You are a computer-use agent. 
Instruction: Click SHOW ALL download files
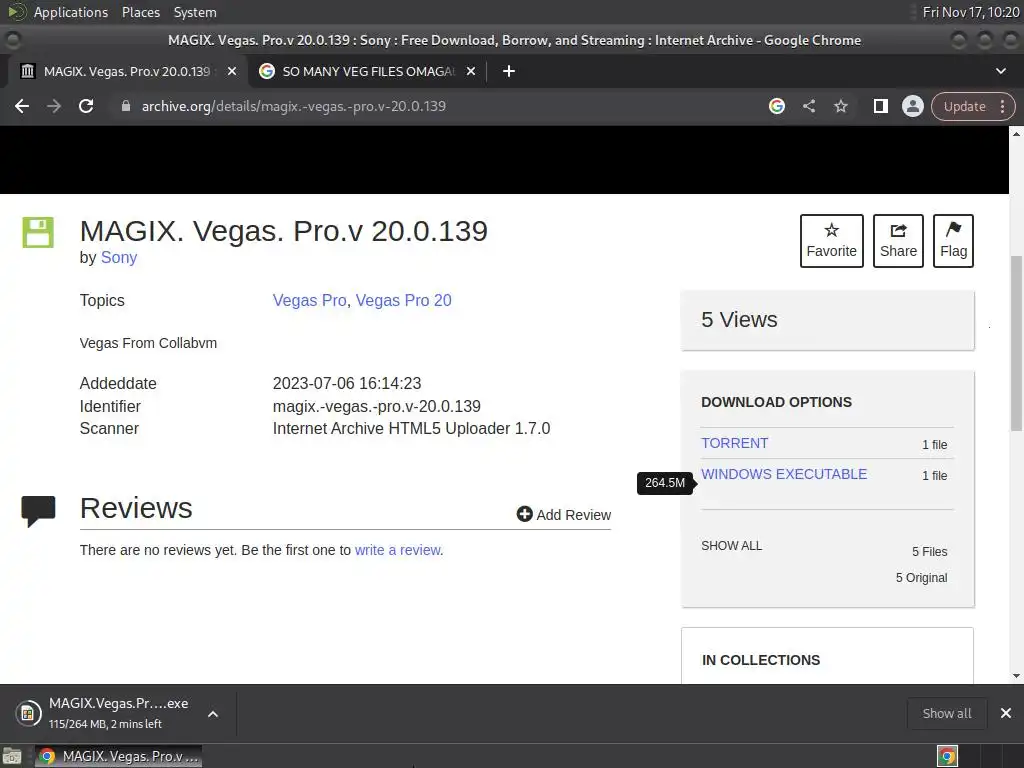[731, 545]
